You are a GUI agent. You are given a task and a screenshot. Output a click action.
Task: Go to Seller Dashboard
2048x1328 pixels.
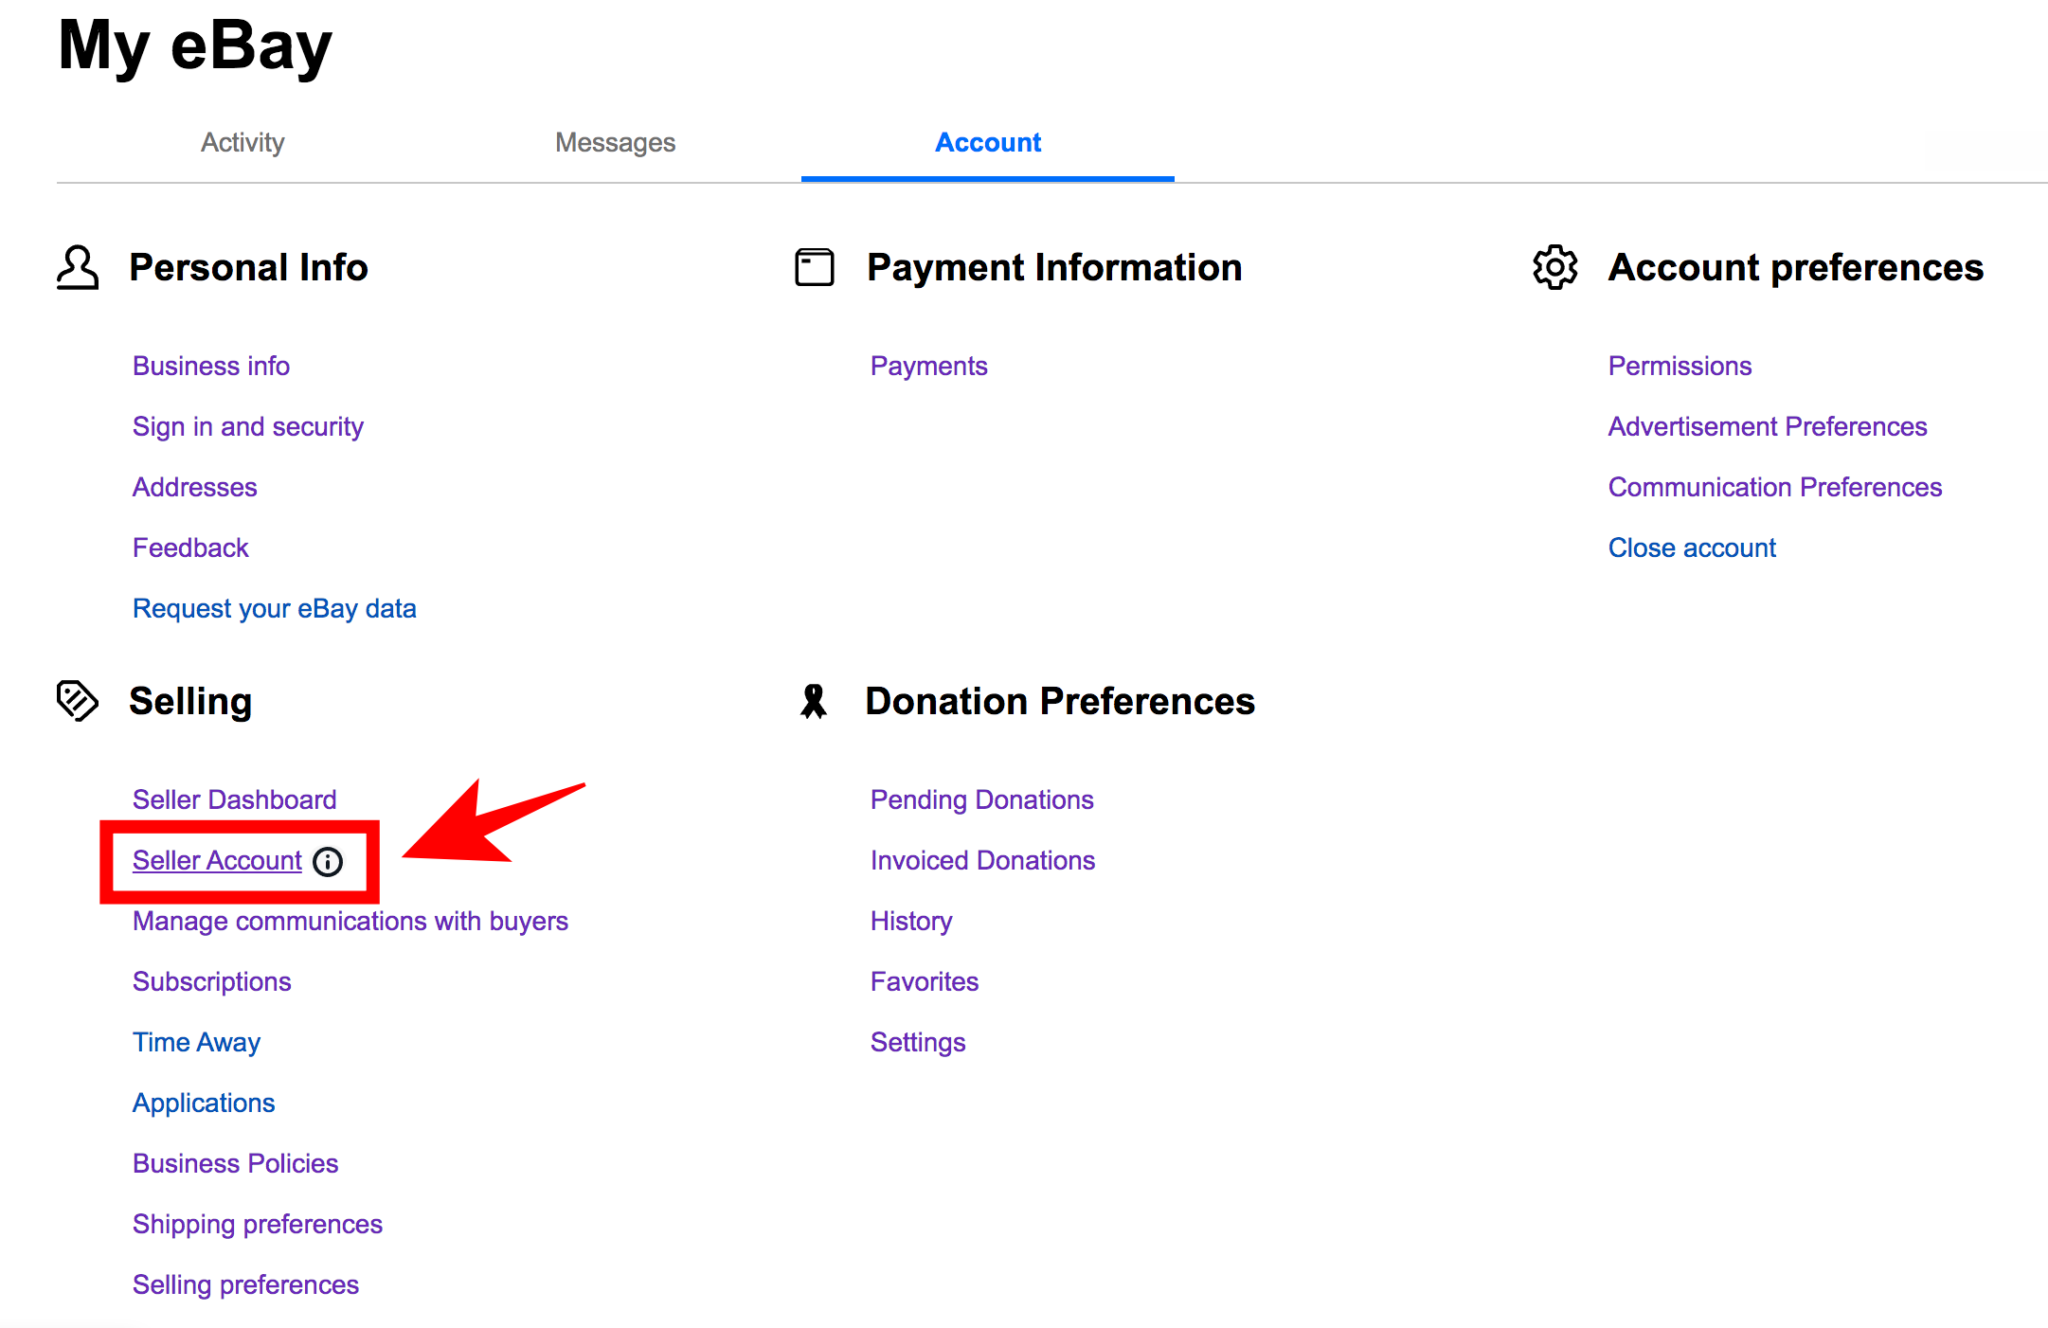[x=234, y=800]
